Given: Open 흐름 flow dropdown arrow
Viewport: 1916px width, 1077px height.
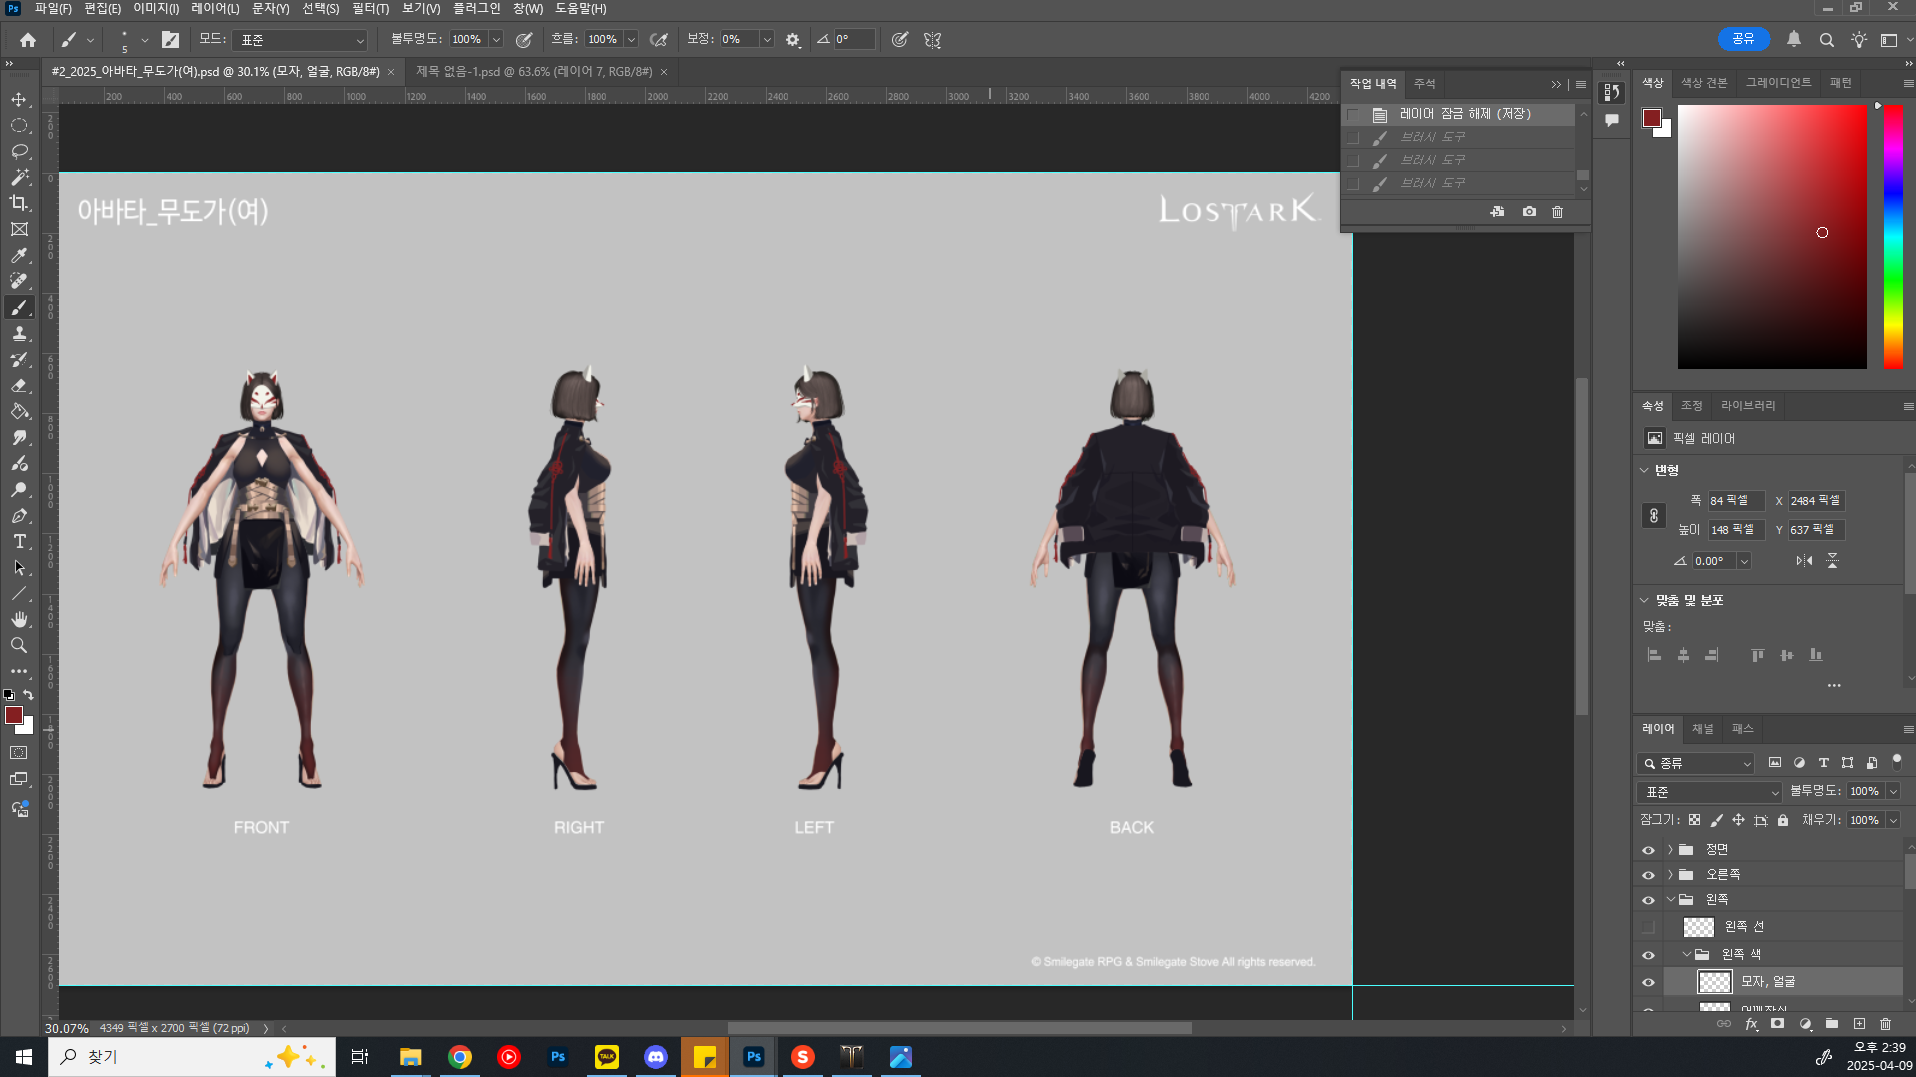Looking at the screenshot, I should [631, 40].
